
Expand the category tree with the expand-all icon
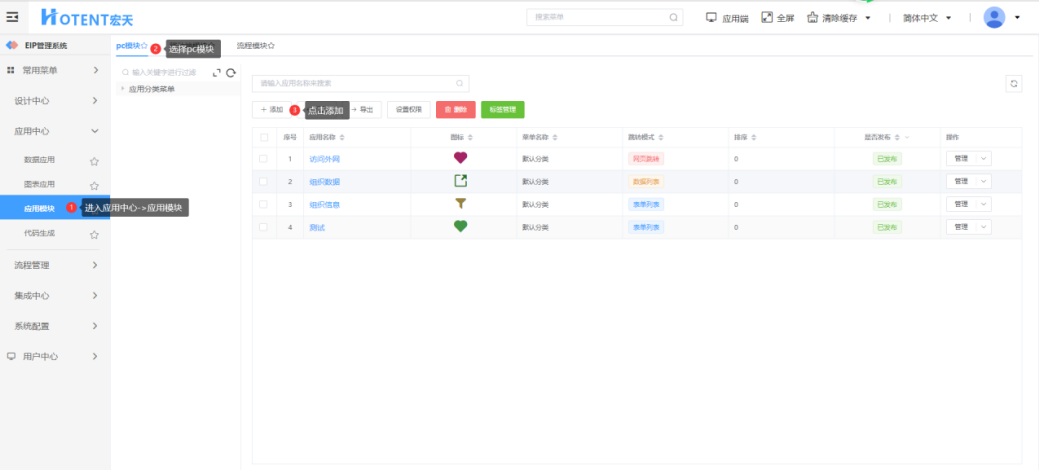pyautogui.click(x=217, y=73)
